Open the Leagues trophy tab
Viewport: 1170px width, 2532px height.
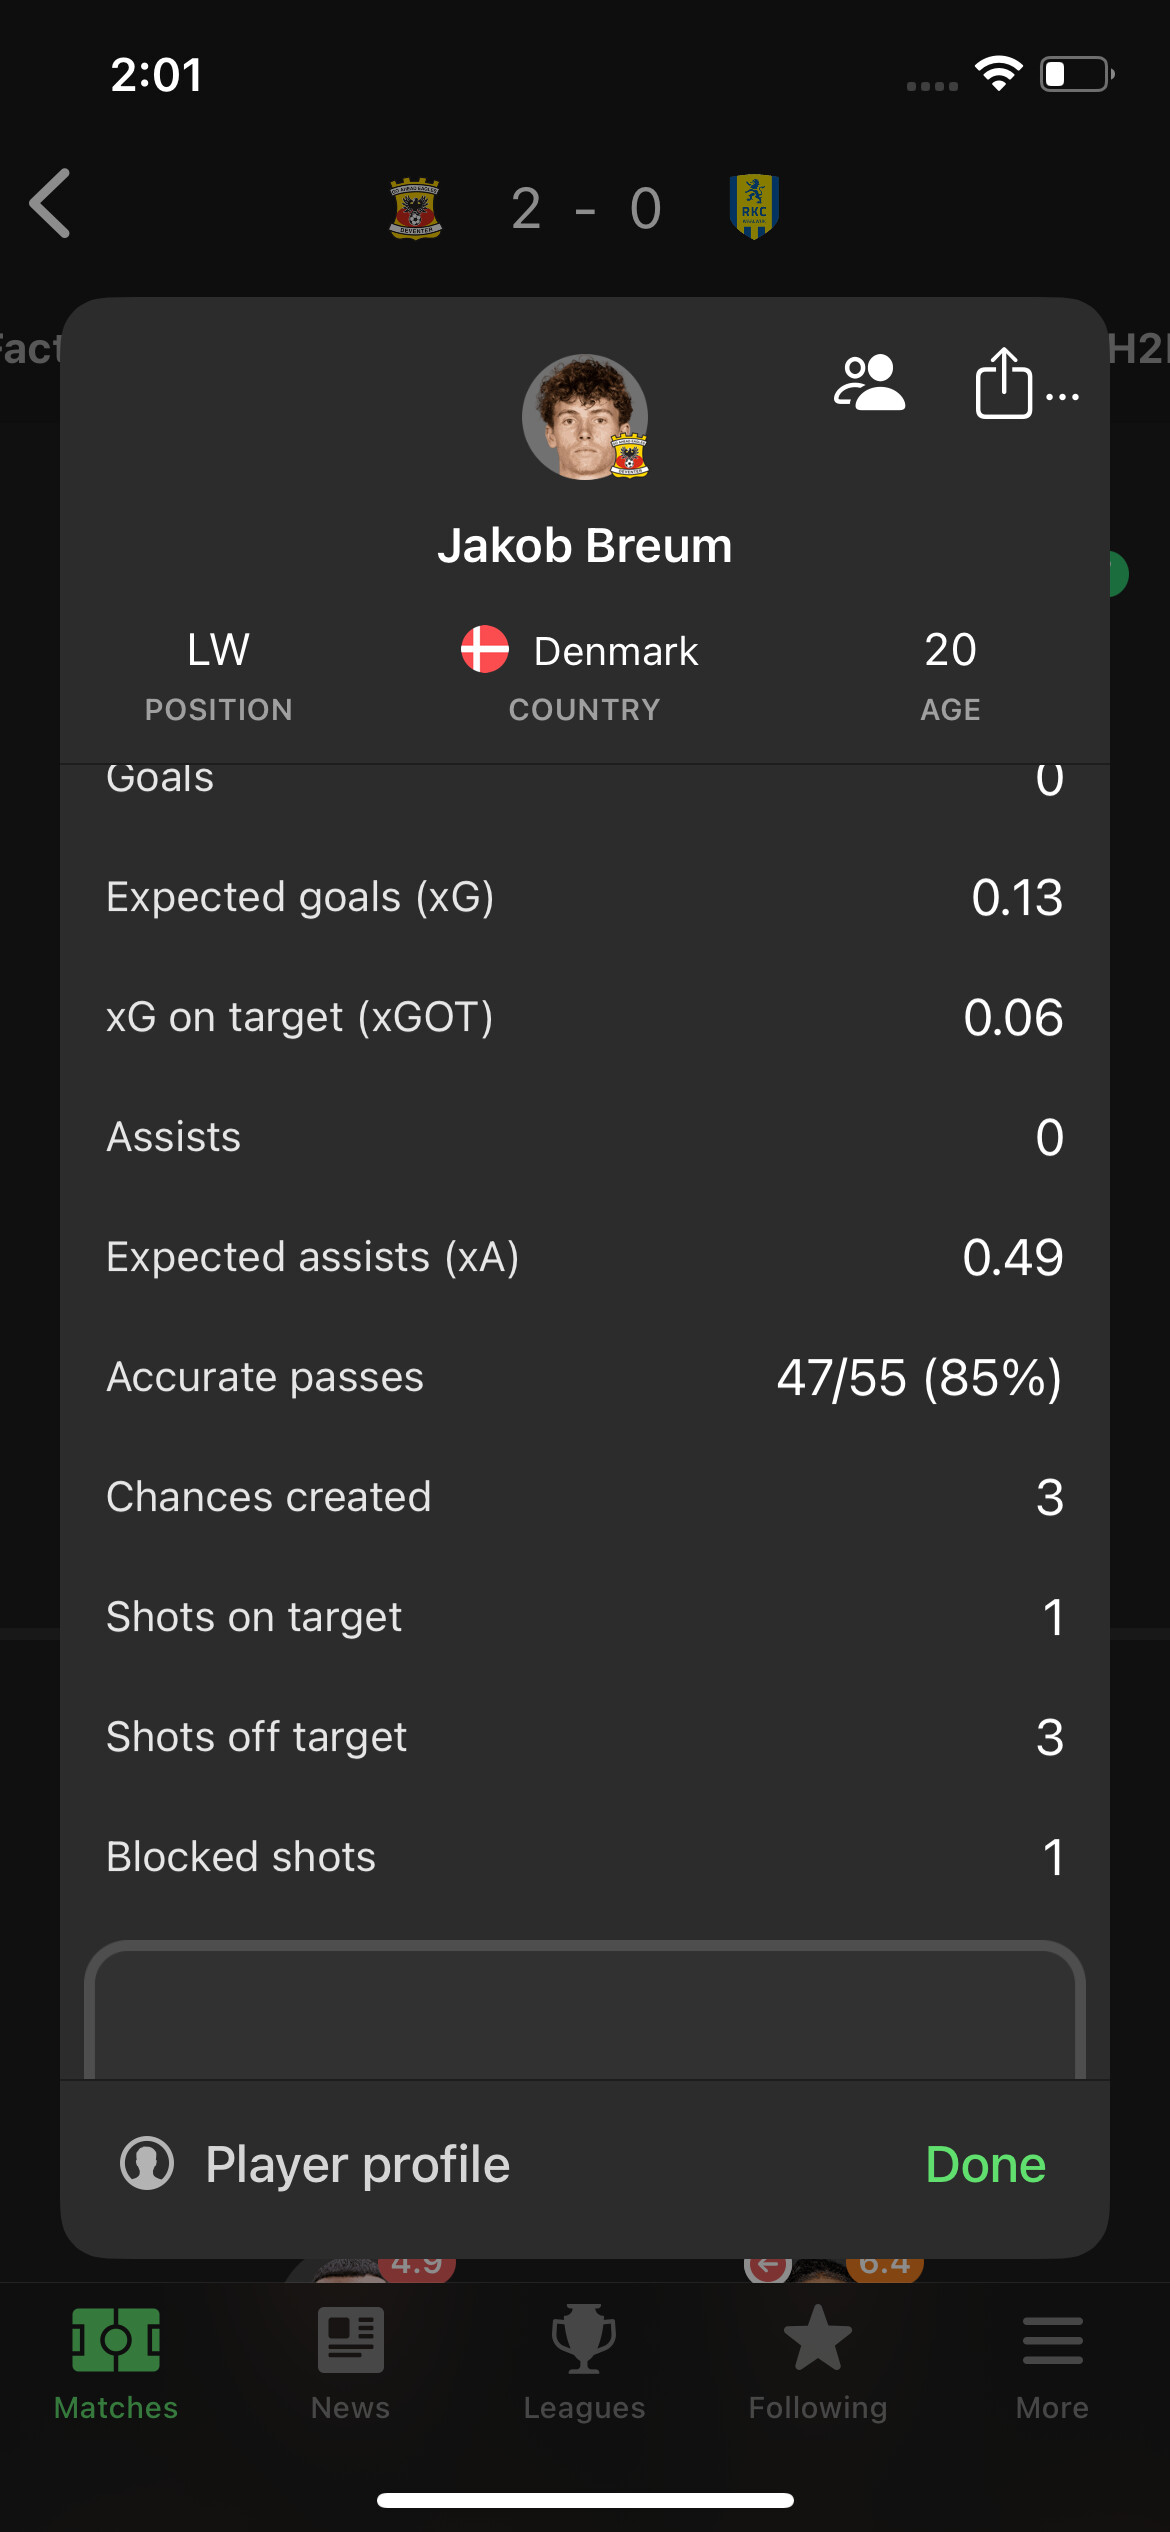point(584,2362)
